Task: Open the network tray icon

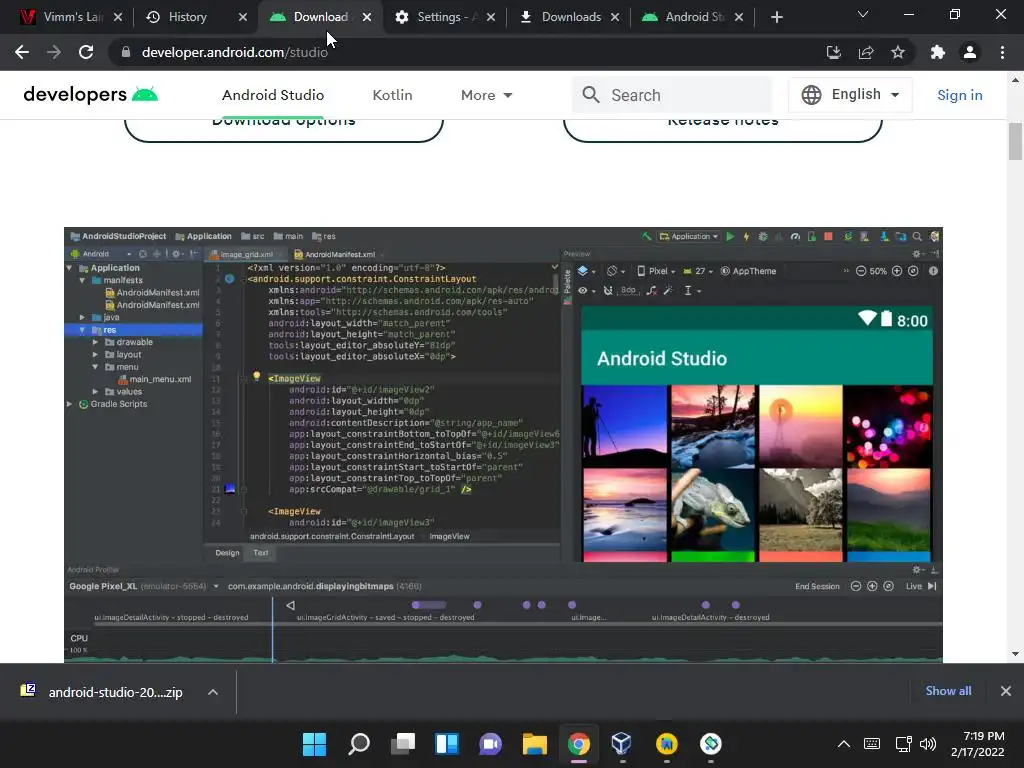Action: pos(904,744)
